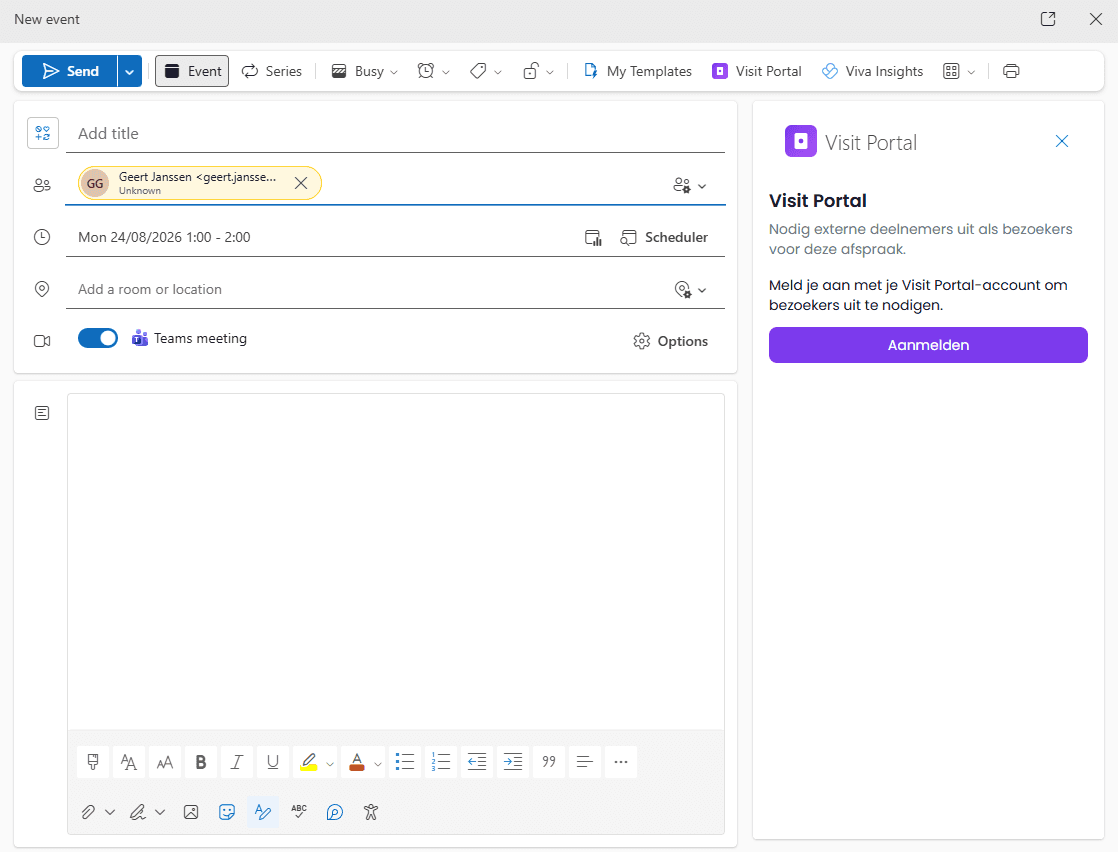The width and height of the screenshot is (1118, 852).
Task: Switch to Series recurrence
Action: pyautogui.click(x=272, y=71)
